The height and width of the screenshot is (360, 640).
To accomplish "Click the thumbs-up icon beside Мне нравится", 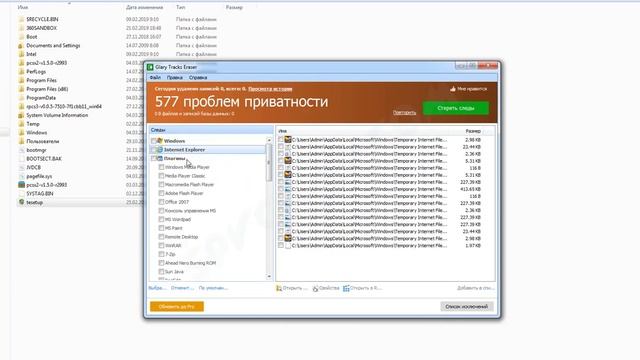I will tap(453, 89).
